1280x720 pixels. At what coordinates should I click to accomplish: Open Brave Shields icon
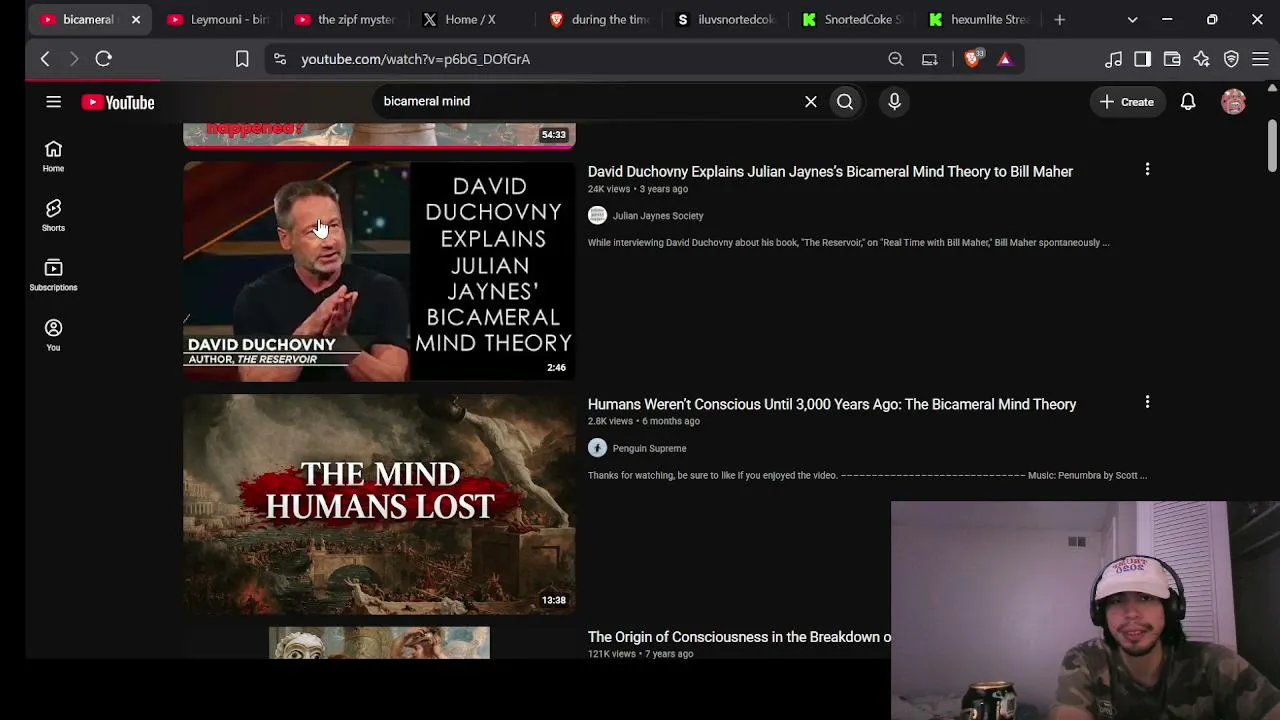[973, 58]
